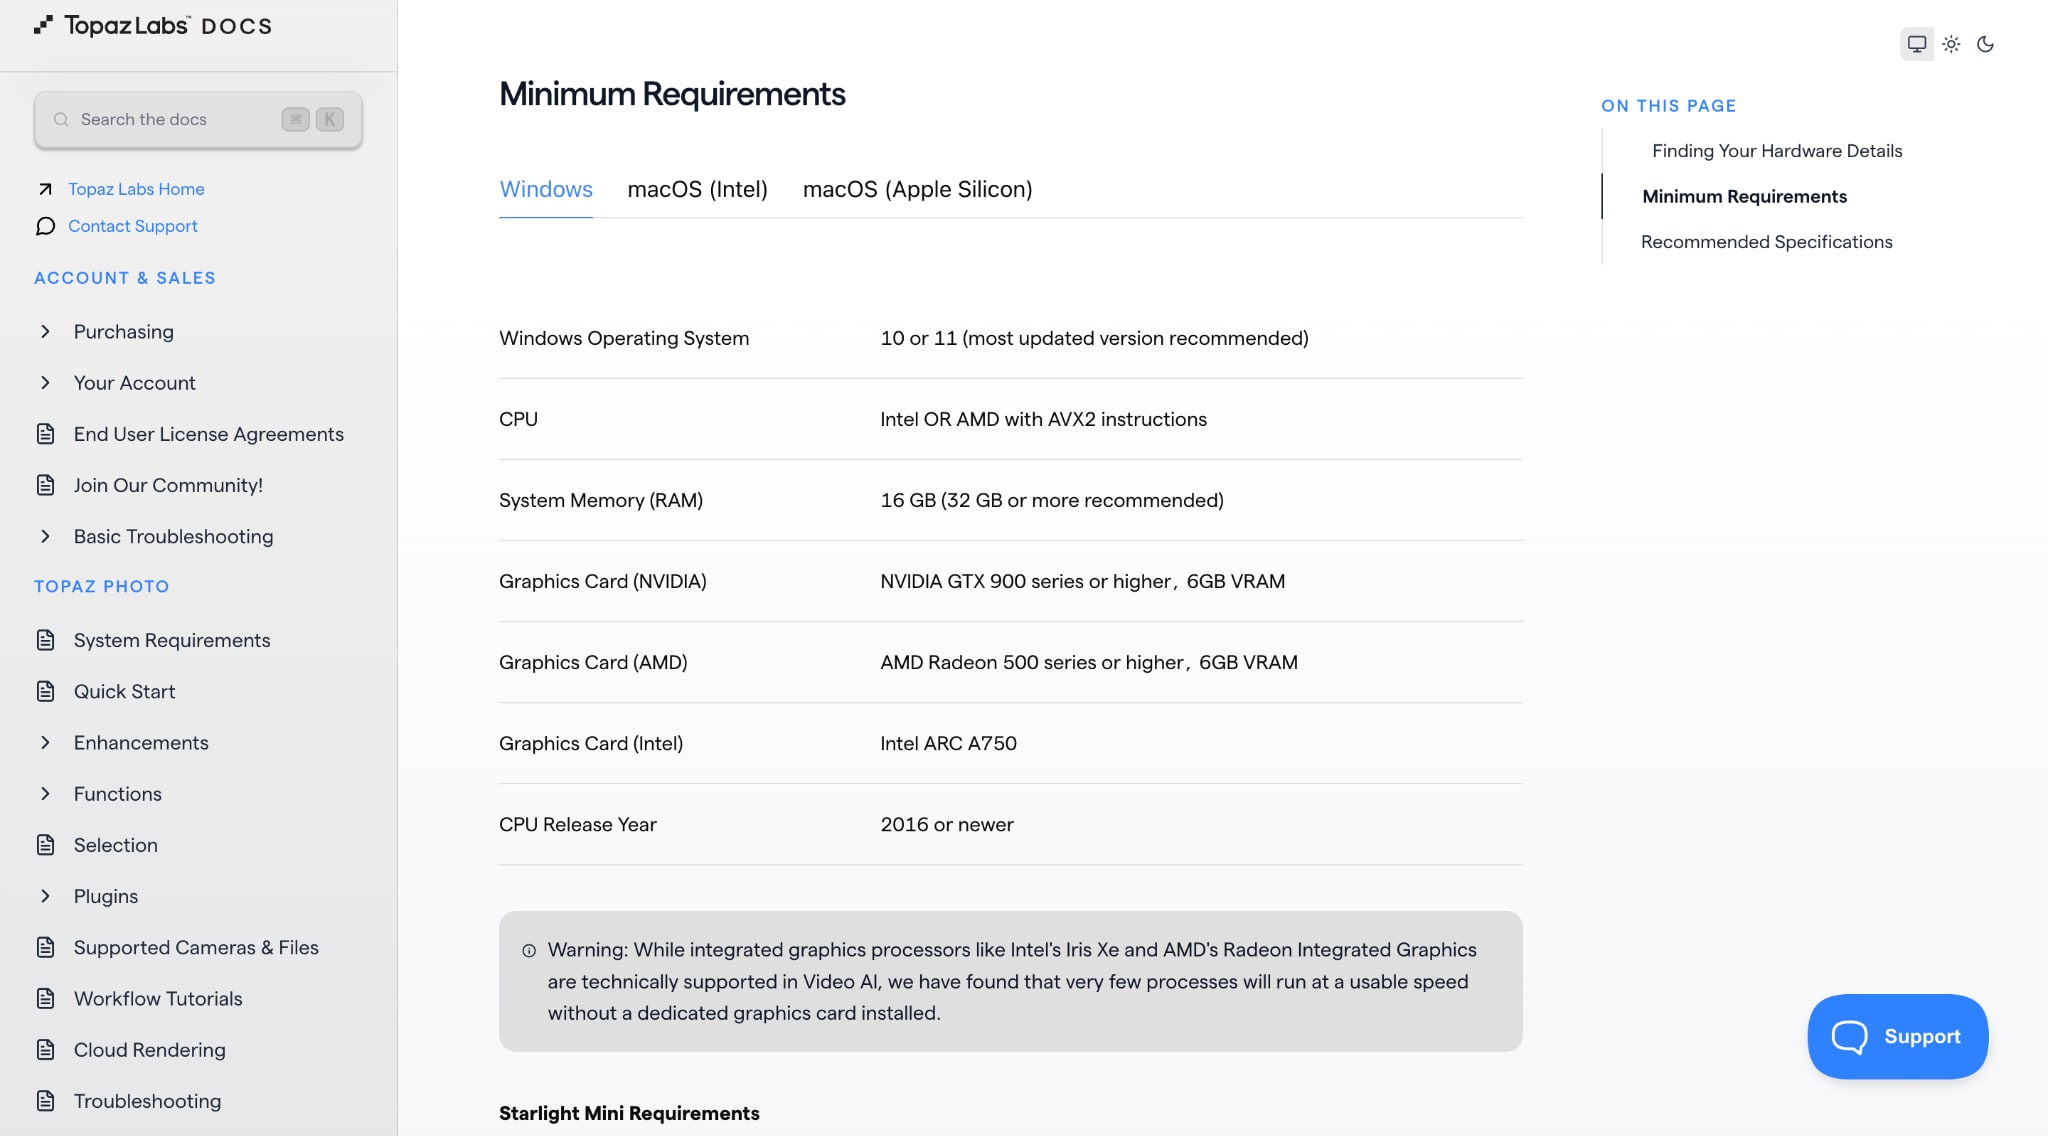Expand the Plugins section
2048x1136 pixels.
46,896
